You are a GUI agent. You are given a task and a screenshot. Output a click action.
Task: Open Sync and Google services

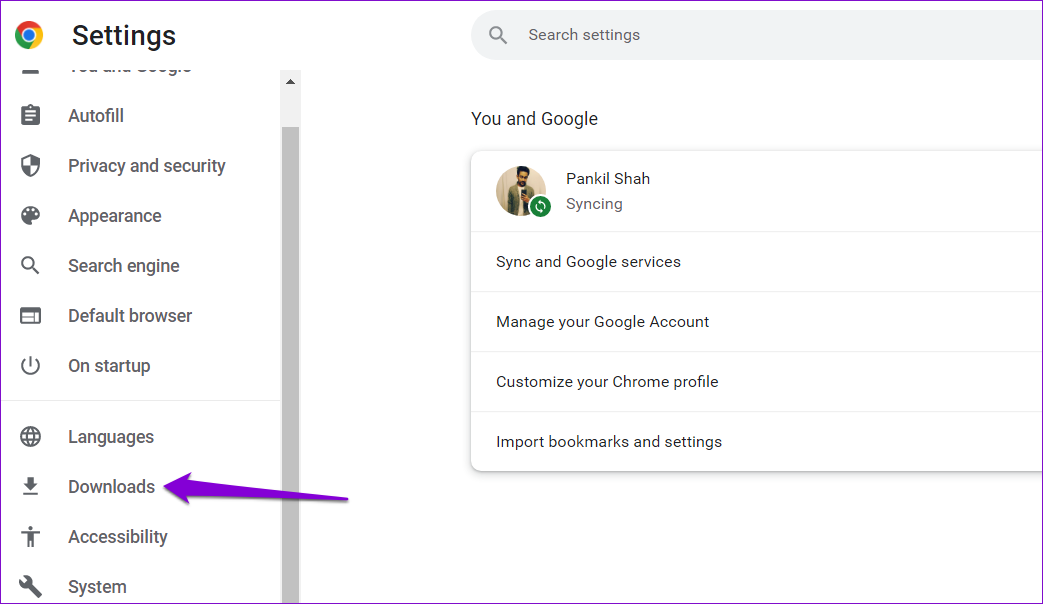click(x=756, y=261)
